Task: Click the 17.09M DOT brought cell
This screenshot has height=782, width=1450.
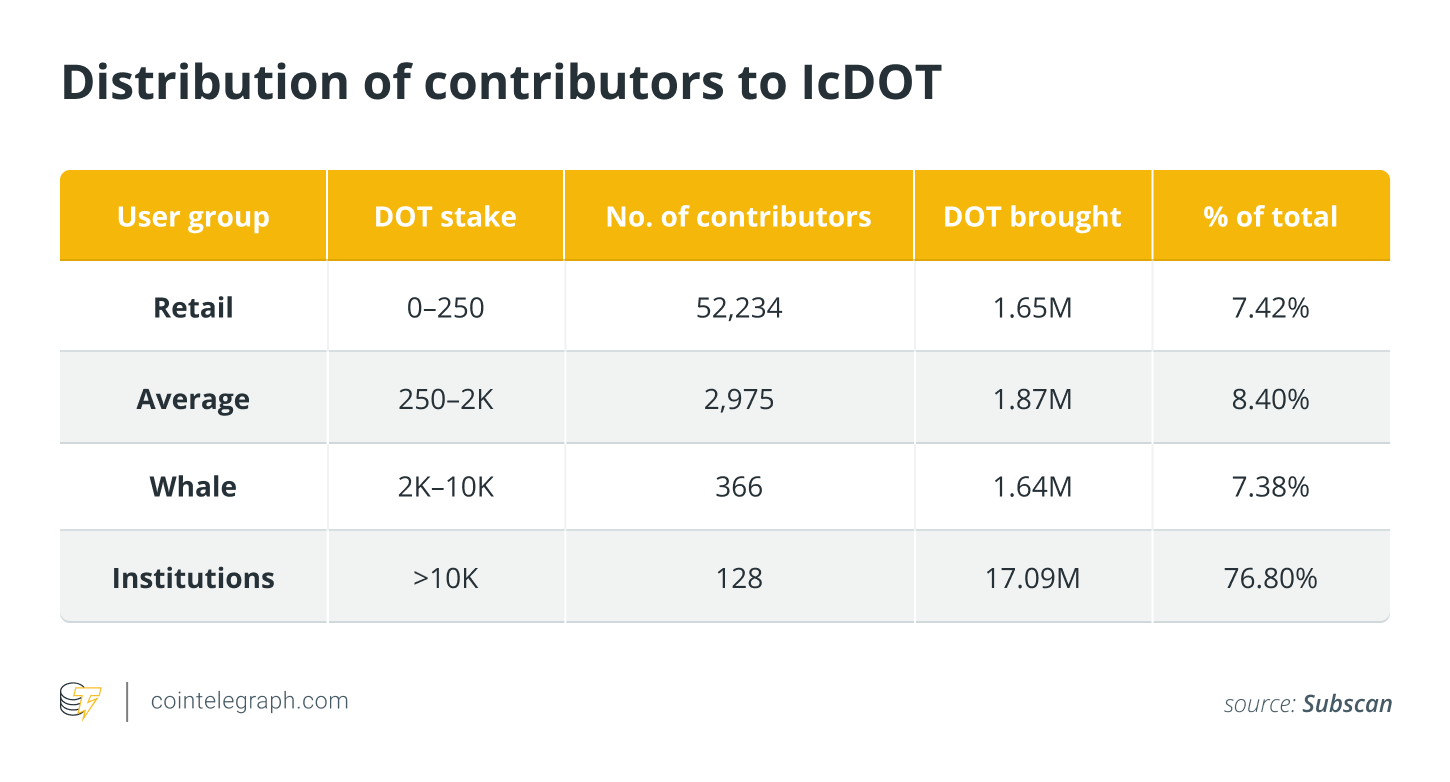Action: coord(1033,578)
